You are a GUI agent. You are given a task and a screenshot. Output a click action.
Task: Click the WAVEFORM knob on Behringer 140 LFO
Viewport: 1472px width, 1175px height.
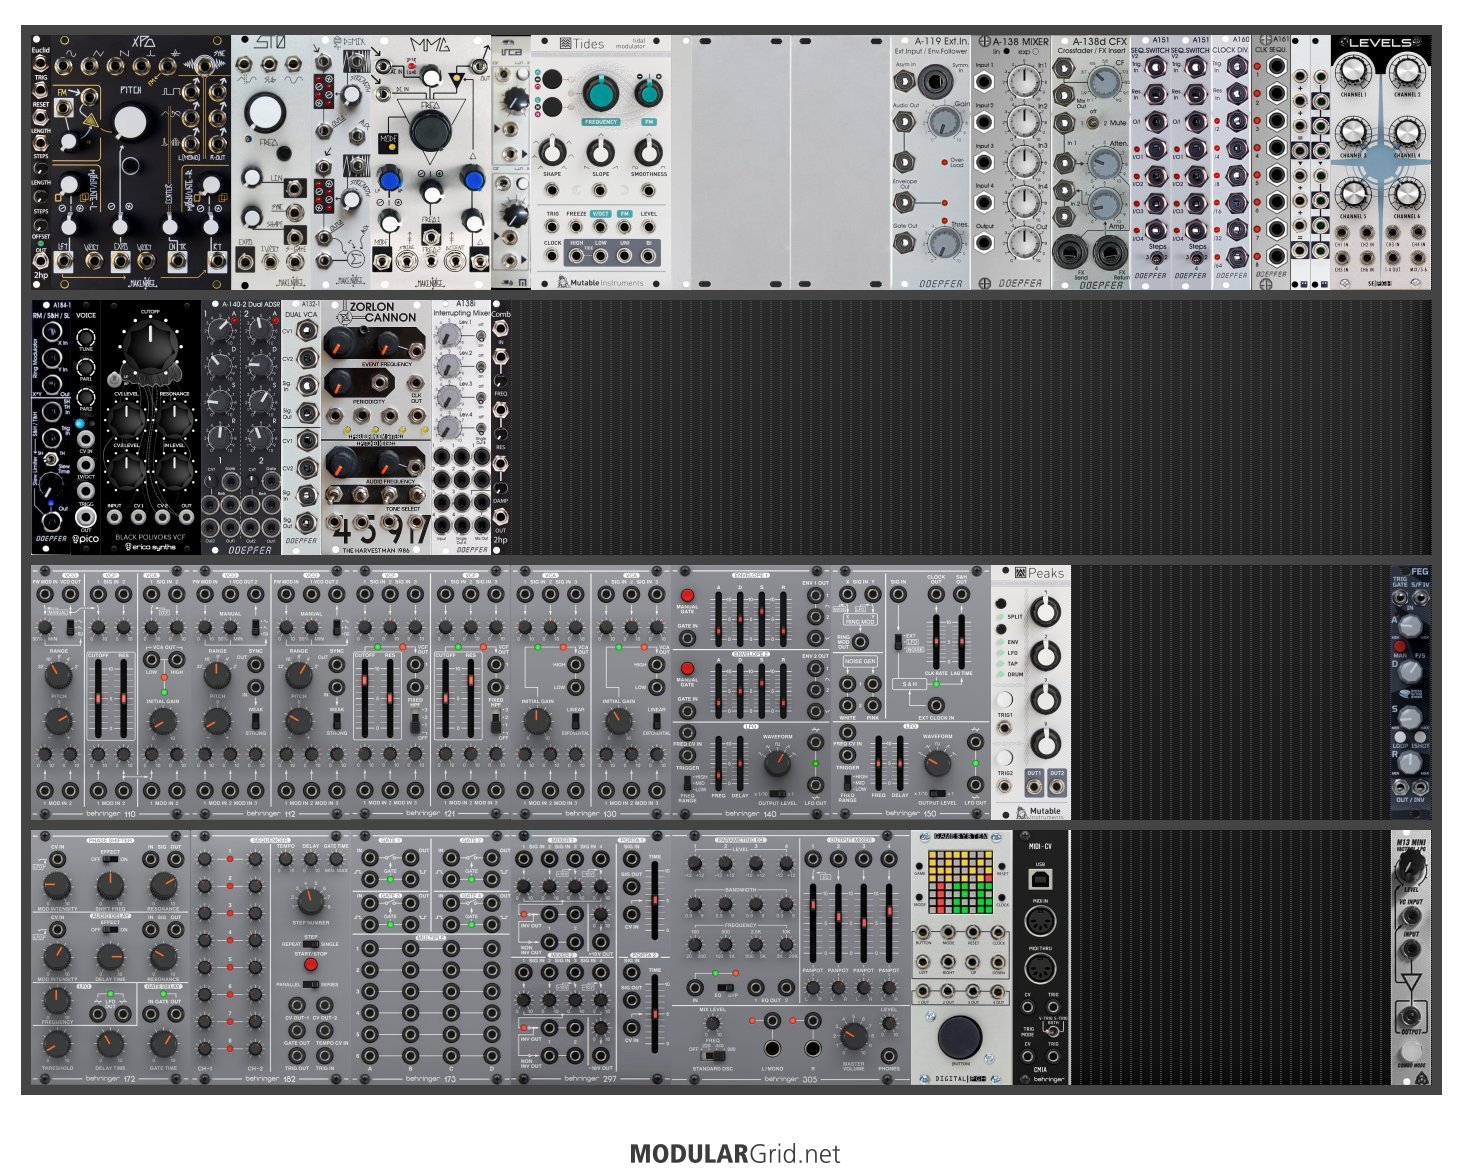pyautogui.click(x=777, y=764)
